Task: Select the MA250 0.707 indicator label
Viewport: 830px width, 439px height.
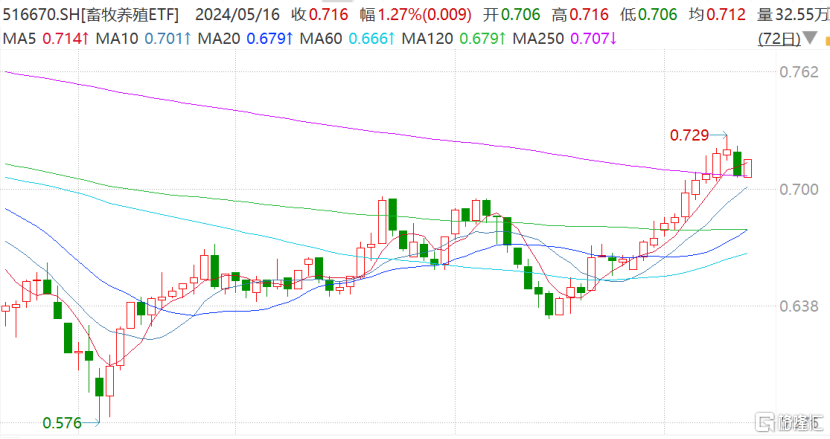Action: 565,39
